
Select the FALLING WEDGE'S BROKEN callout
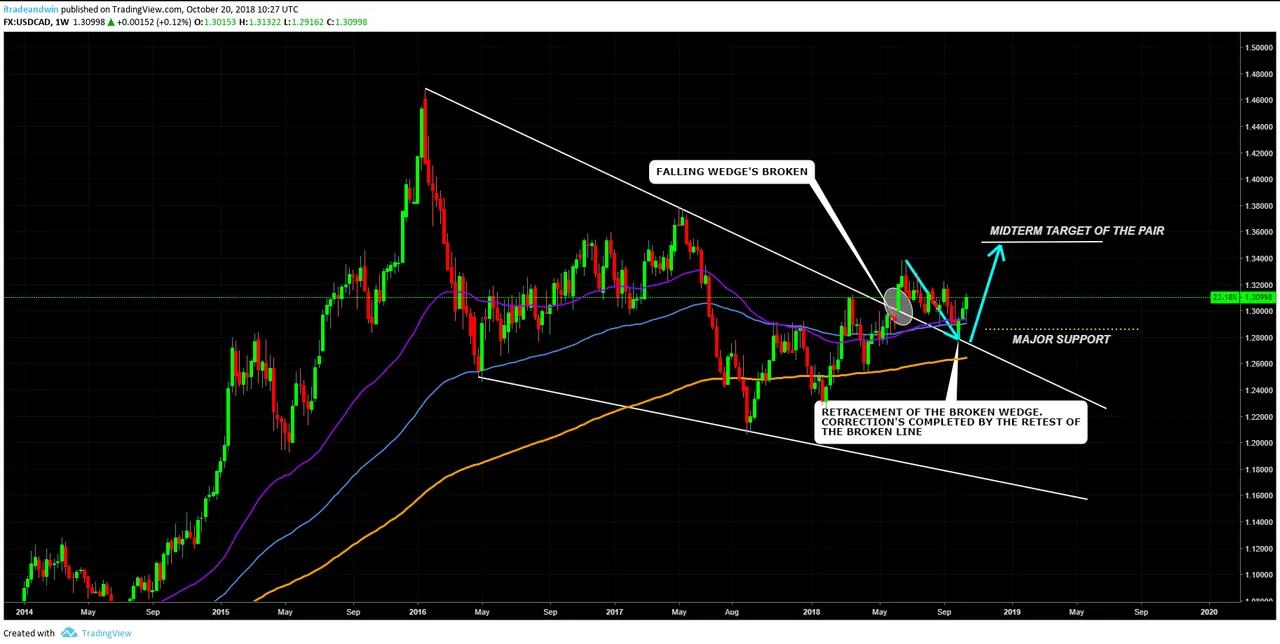point(731,172)
